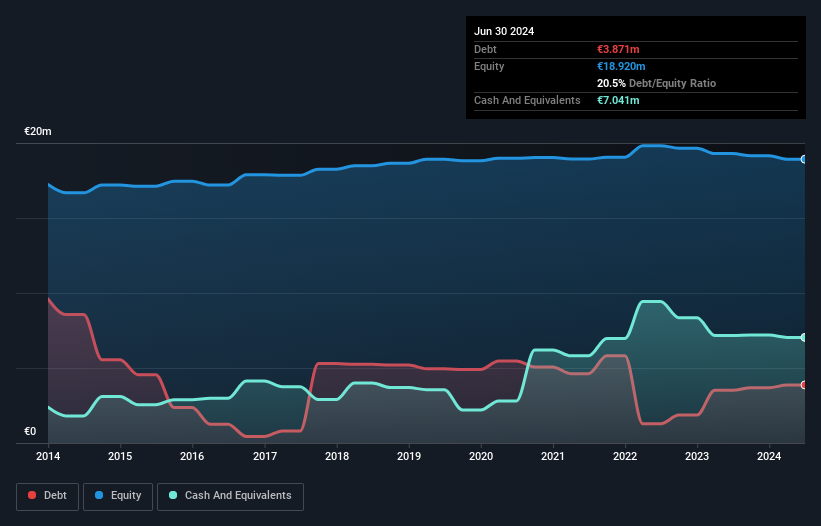Click the €3.871m debt value
The width and height of the screenshot is (821, 526).
click(618, 49)
